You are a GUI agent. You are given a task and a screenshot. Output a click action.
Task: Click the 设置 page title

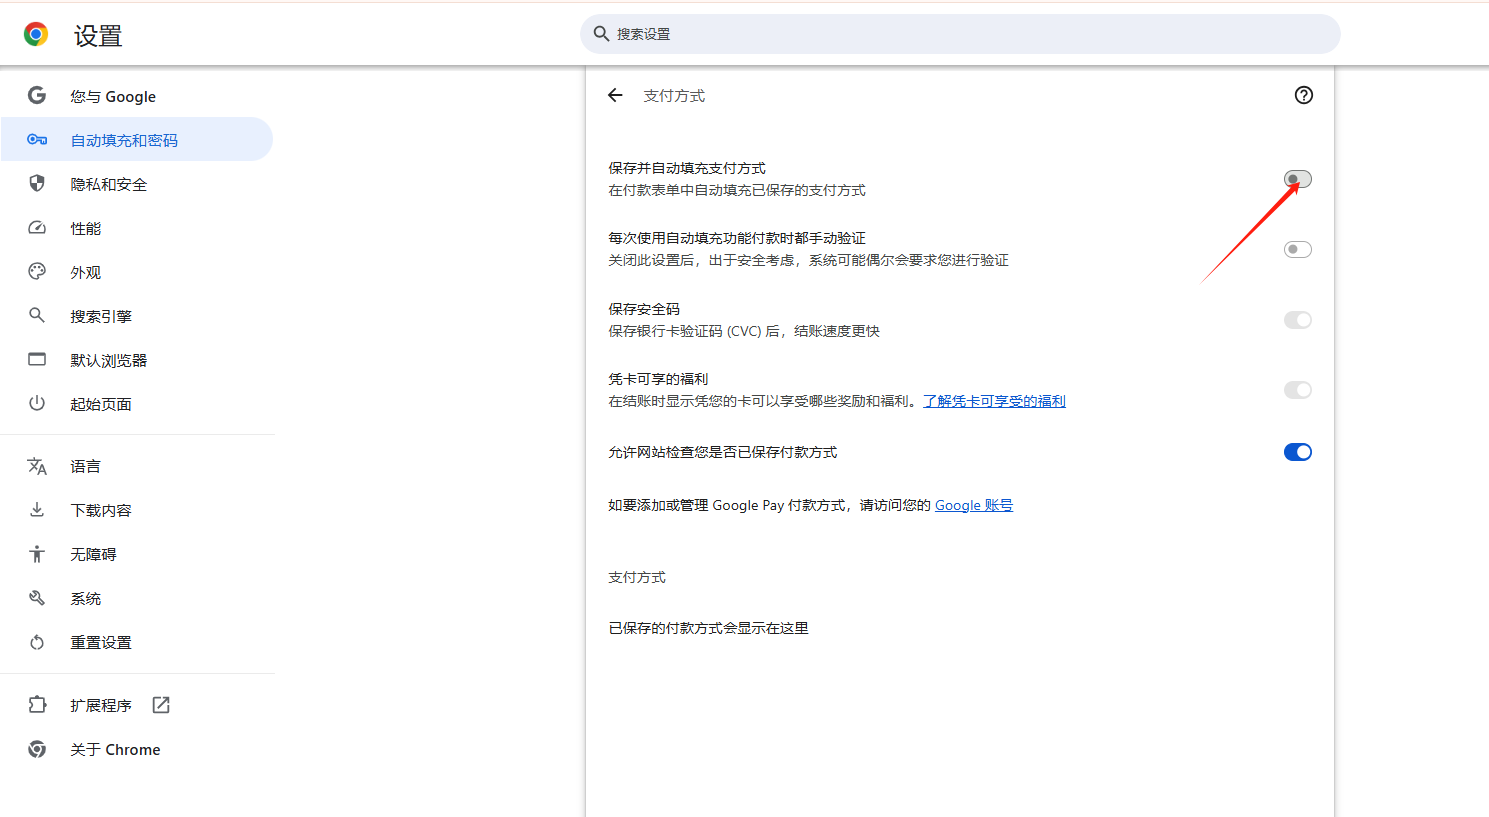98,36
